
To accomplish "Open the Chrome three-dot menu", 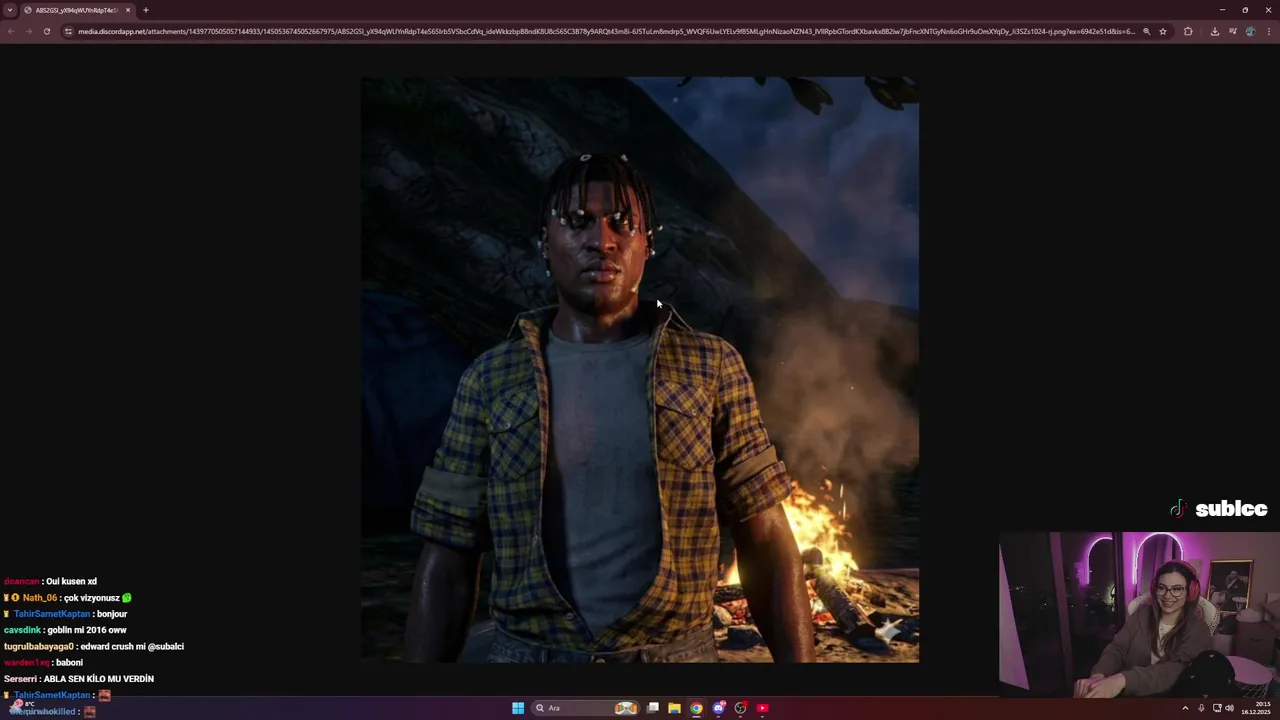I will (x=1268, y=31).
